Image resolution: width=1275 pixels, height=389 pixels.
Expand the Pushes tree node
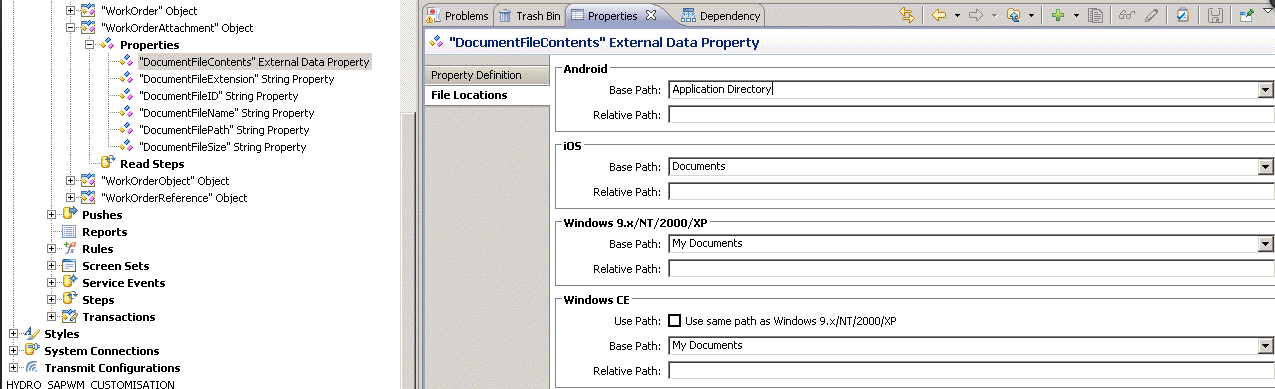pyautogui.click(x=52, y=215)
